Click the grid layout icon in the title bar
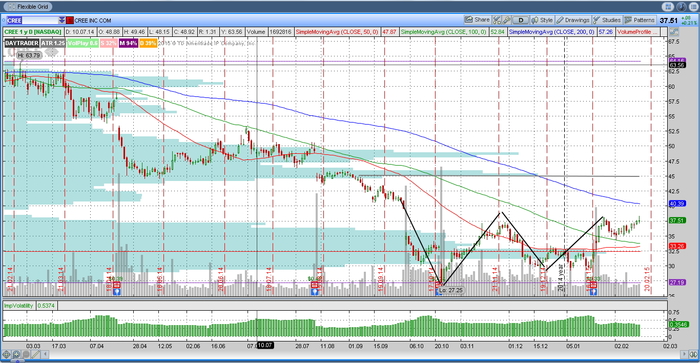 coord(668,7)
